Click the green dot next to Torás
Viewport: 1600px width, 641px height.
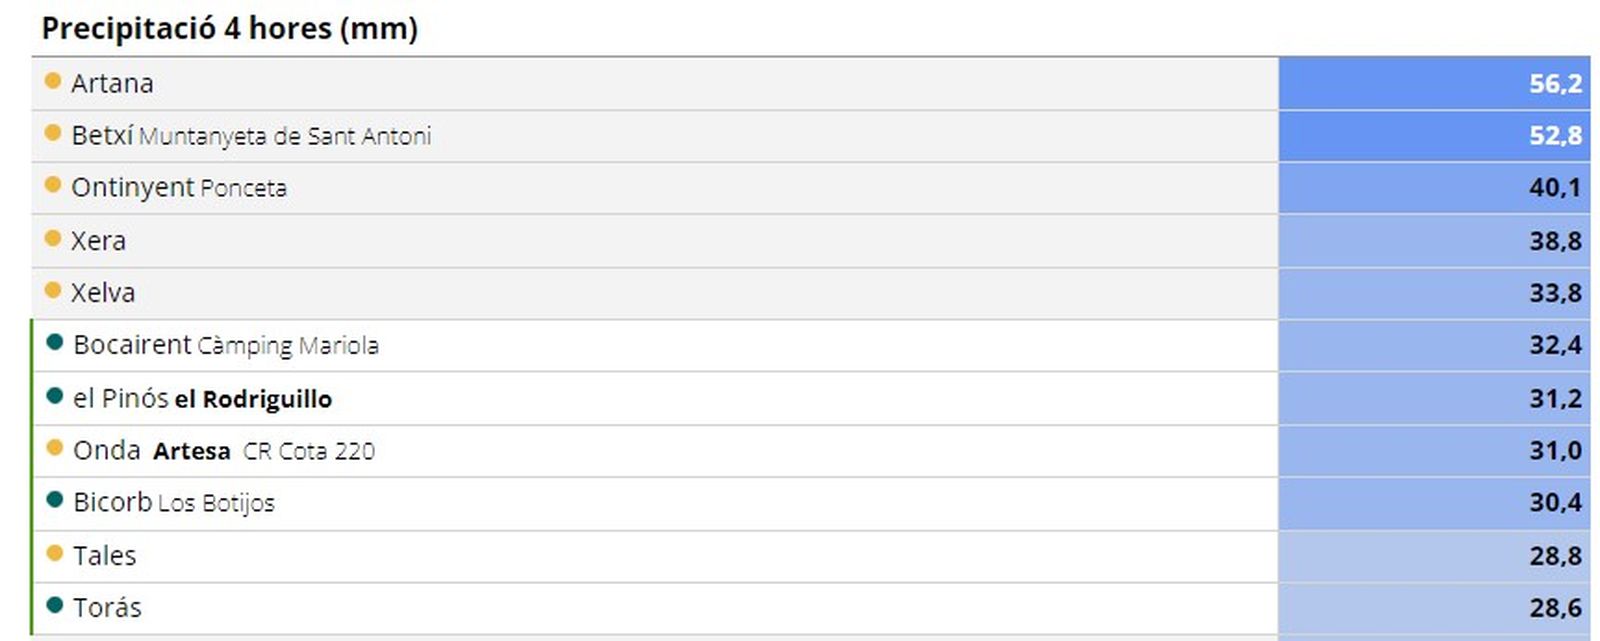[55, 605]
